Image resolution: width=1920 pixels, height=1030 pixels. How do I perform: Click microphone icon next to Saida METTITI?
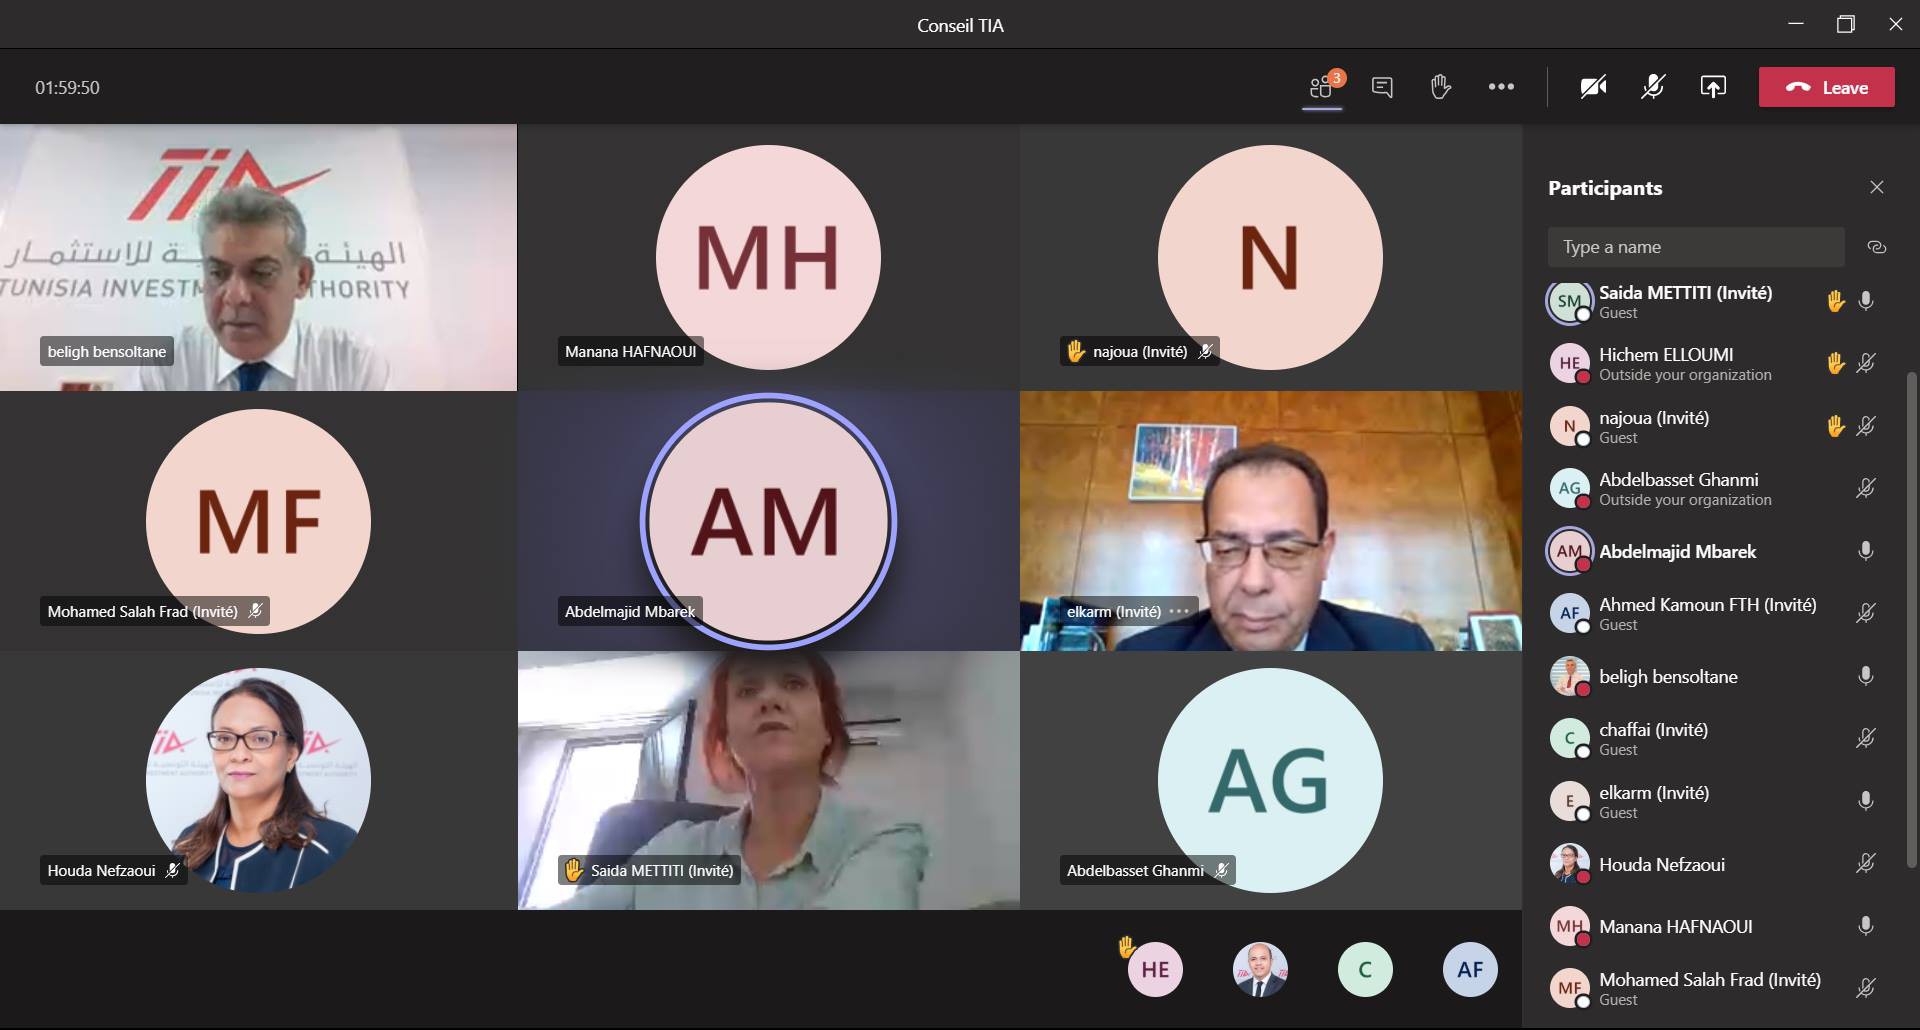(1865, 301)
